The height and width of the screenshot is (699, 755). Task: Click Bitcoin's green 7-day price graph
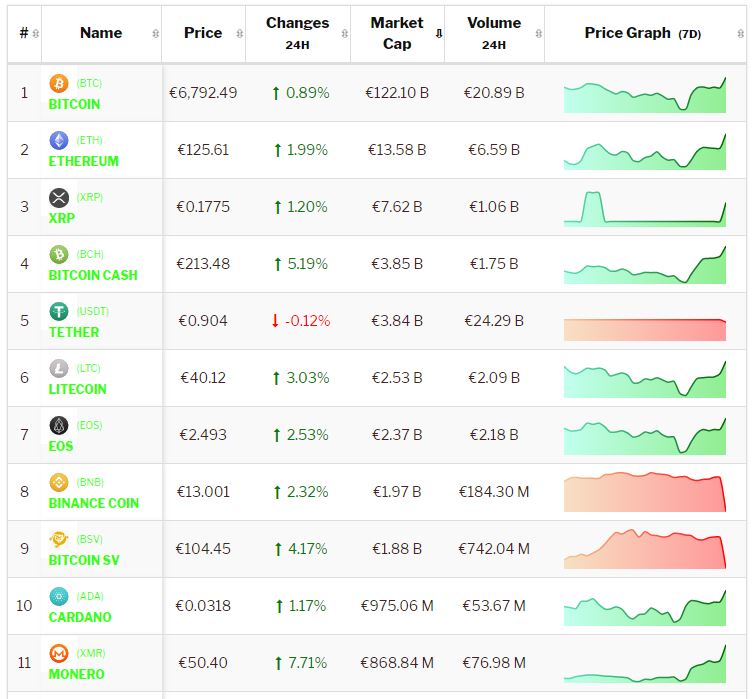point(645,96)
